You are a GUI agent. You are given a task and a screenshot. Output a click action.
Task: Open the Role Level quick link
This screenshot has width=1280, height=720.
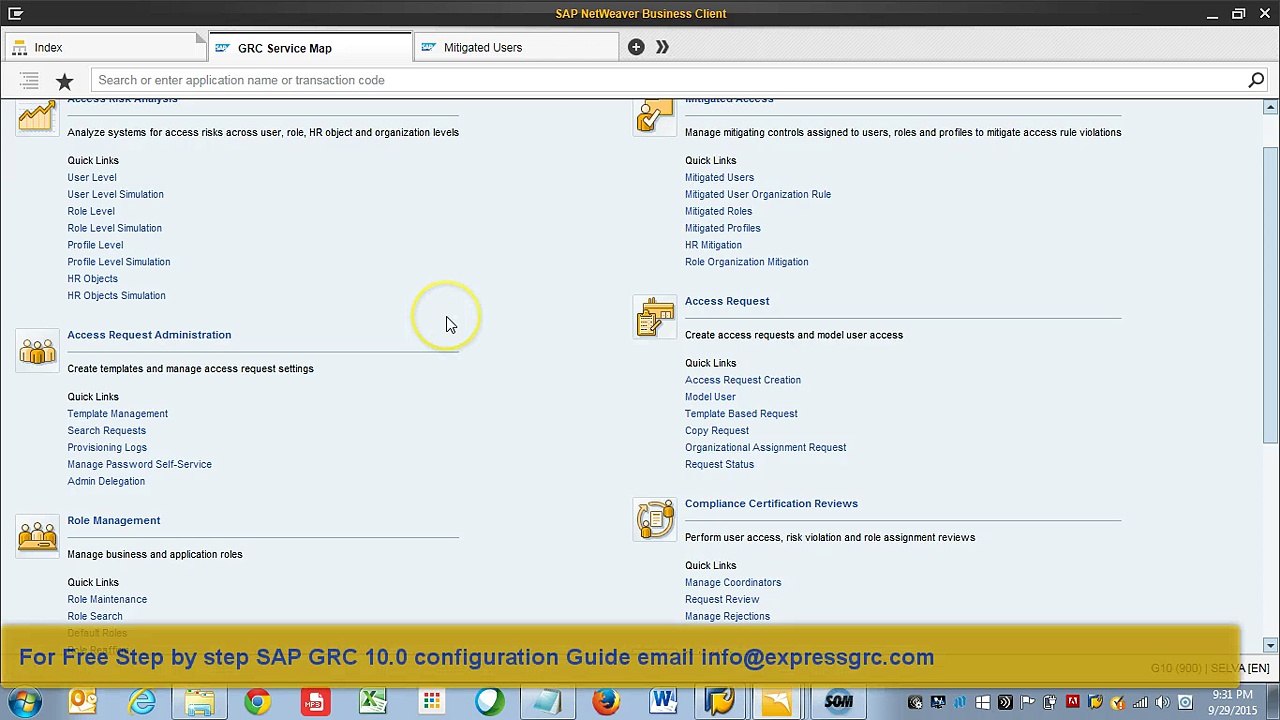click(x=91, y=211)
